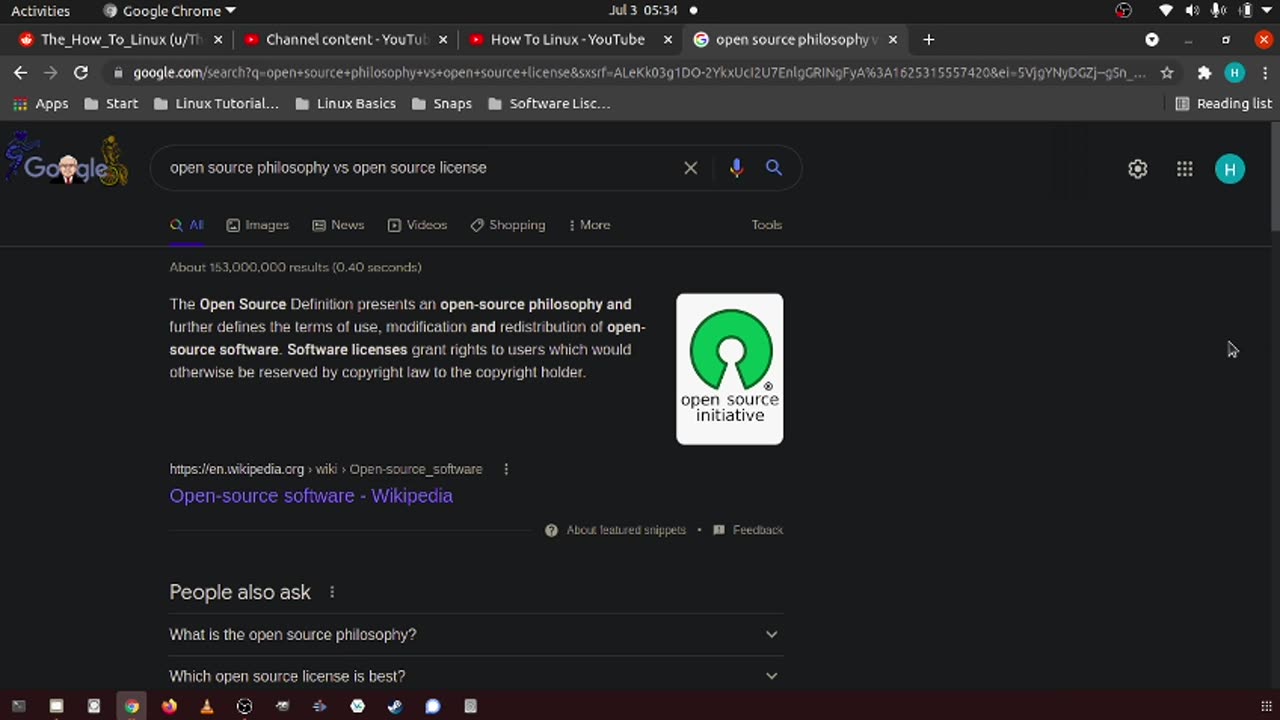Switch to Shopping results
1280x720 pixels.
pyautogui.click(x=508, y=225)
